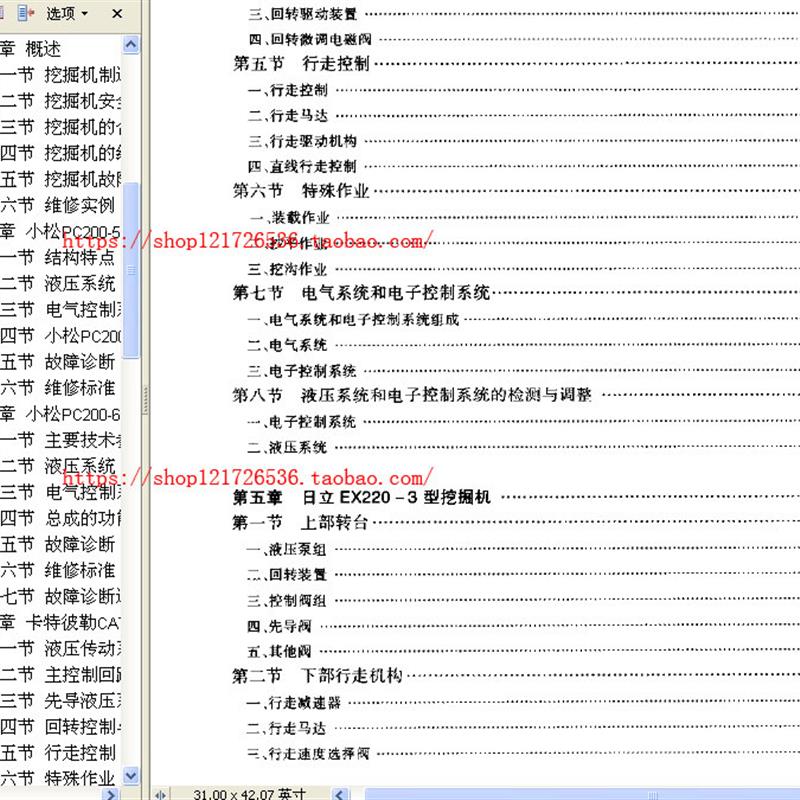Open the 选项 options dropdown menu
This screenshot has height=800, width=800.
(x=67, y=13)
